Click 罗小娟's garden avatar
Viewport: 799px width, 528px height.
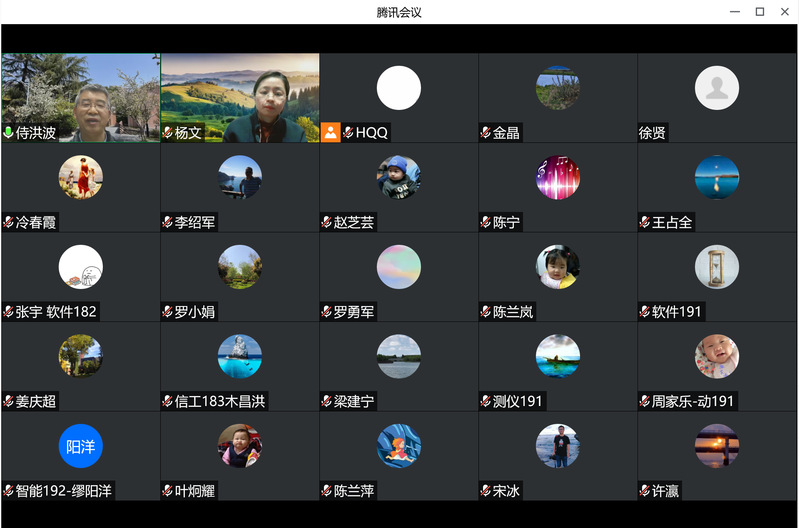click(x=240, y=267)
